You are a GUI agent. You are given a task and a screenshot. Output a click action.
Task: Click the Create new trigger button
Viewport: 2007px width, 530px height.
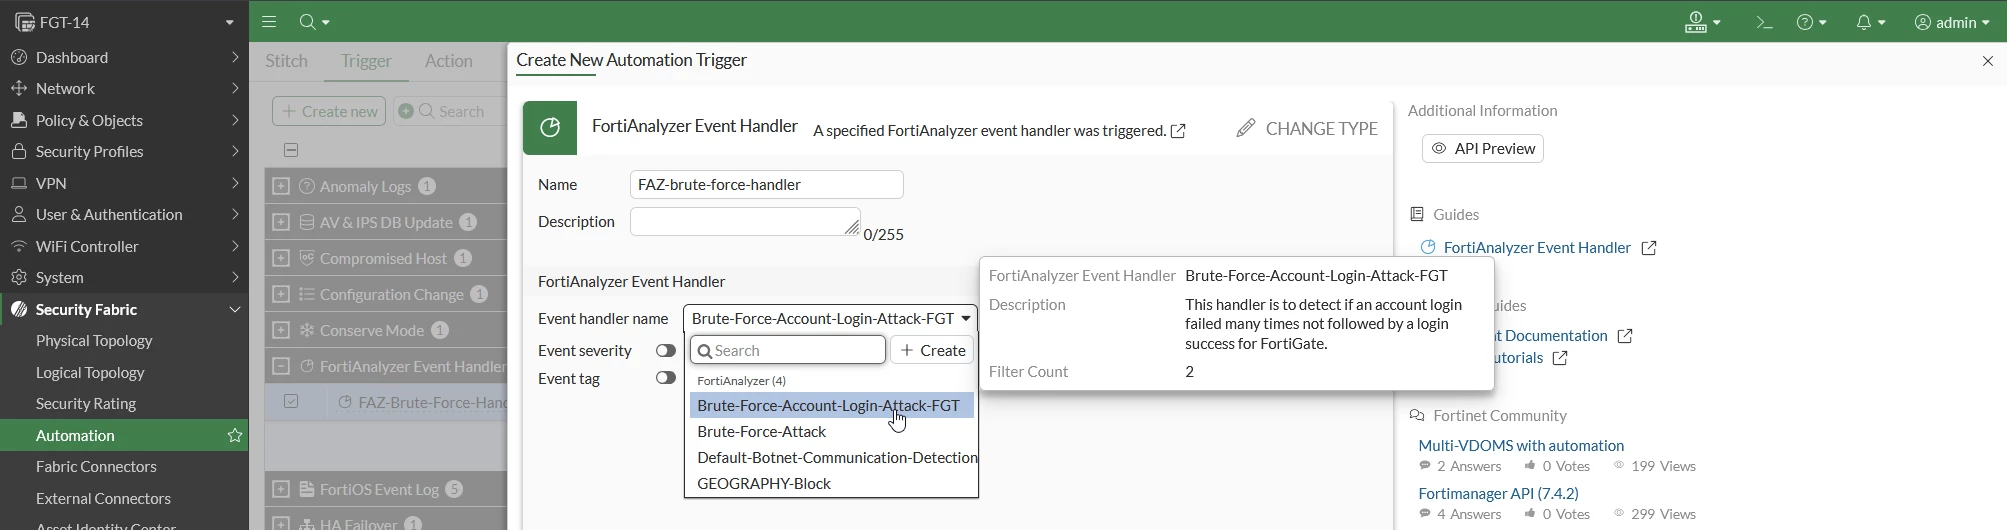pyautogui.click(x=329, y=111)
